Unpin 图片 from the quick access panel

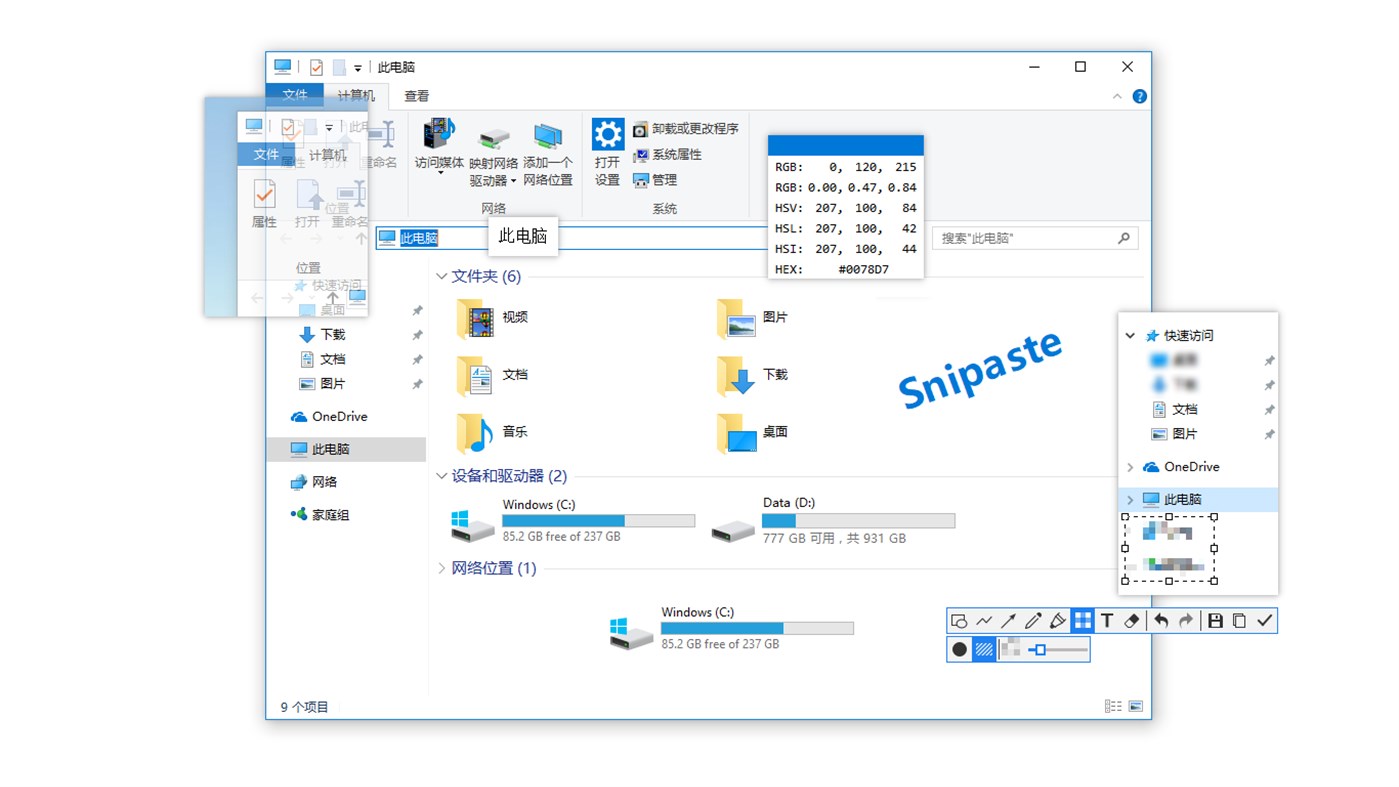pos(1269,434)
